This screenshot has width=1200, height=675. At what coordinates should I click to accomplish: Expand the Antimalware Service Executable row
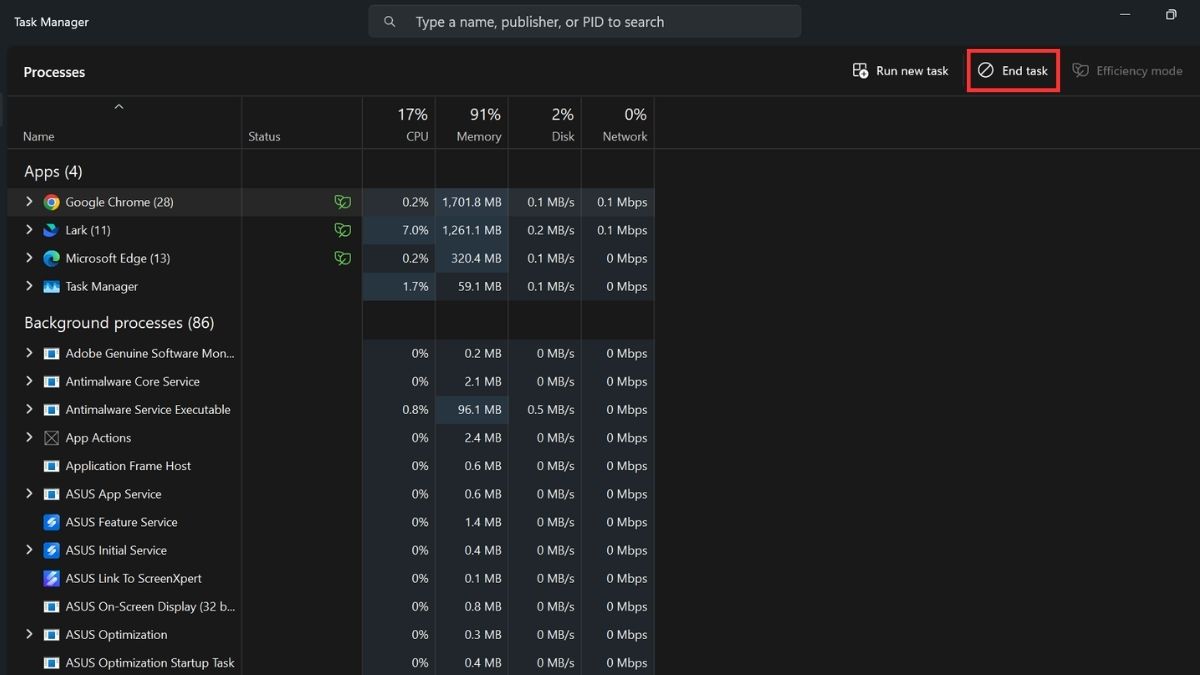pyautogui.click(x=29, y=409)
